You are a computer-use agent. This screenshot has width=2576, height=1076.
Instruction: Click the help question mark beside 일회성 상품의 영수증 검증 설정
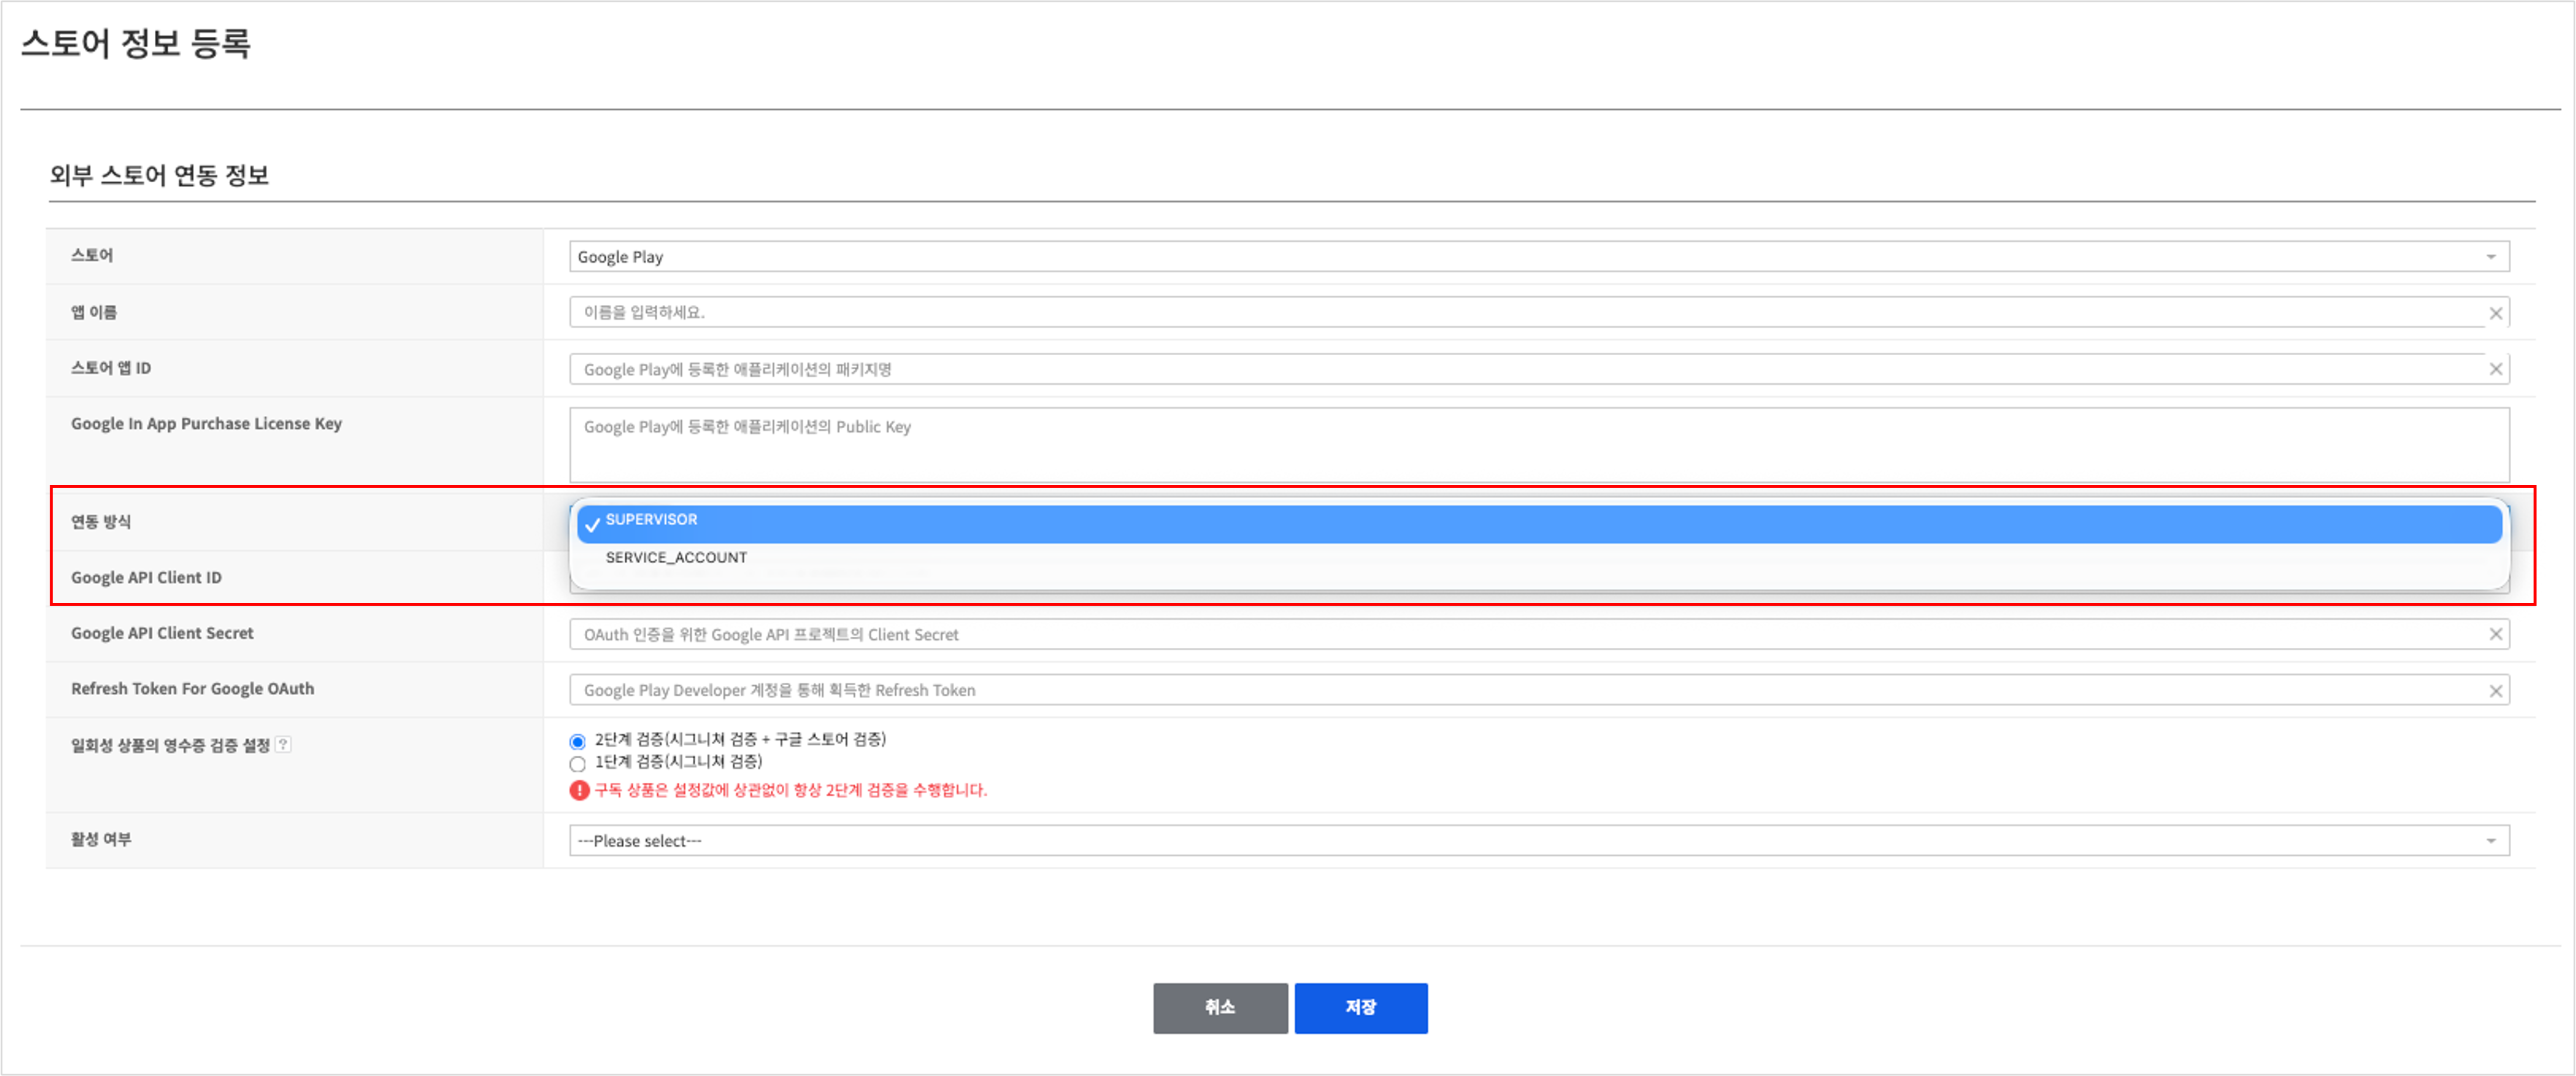coord(285,743)
